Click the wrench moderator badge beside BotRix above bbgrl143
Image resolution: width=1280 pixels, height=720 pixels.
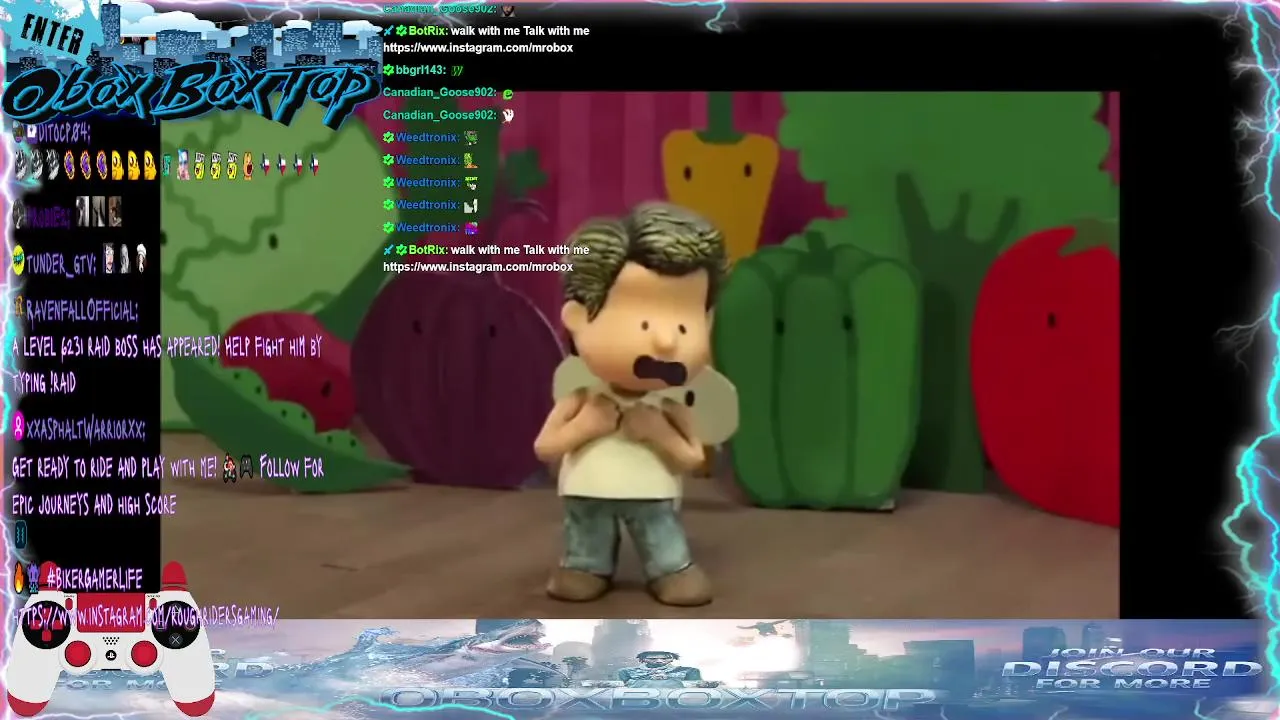click(x=389, y=31)
